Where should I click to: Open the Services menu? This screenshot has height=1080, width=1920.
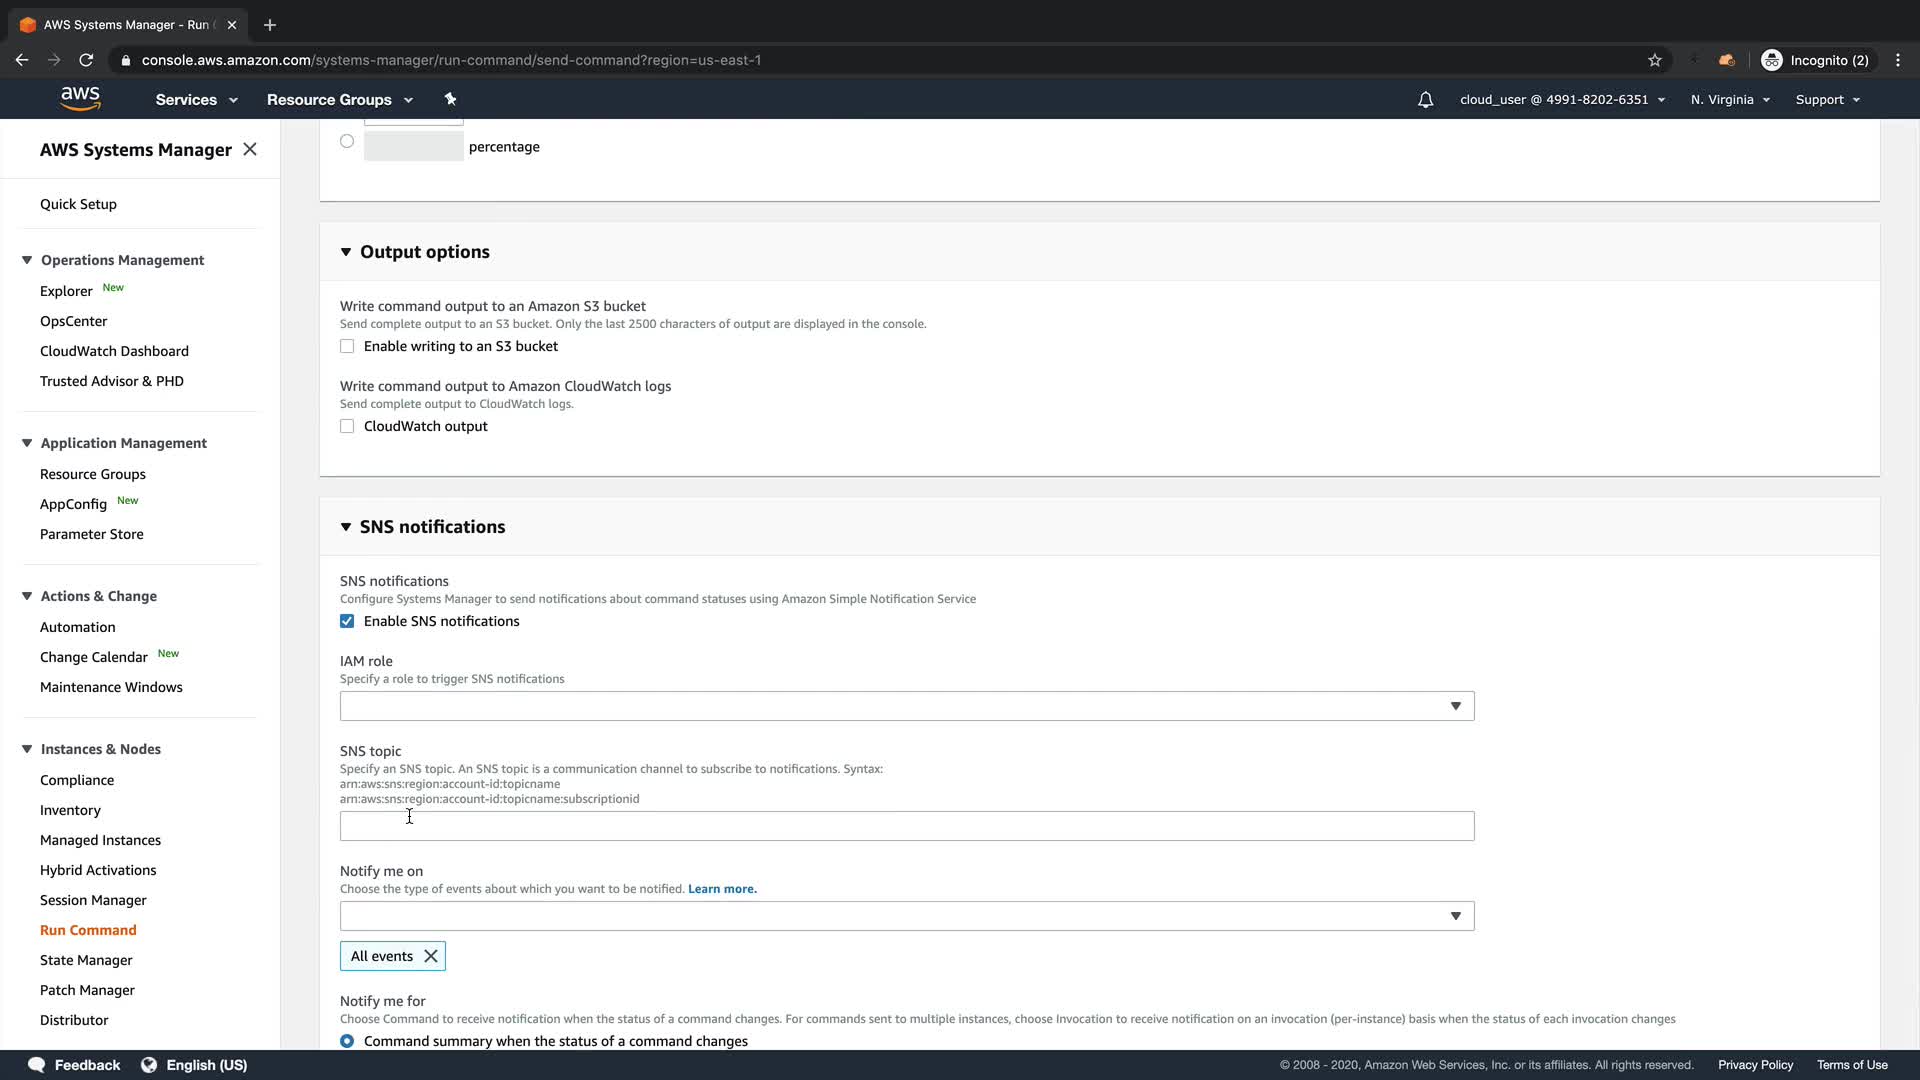[x=196, y=100]
